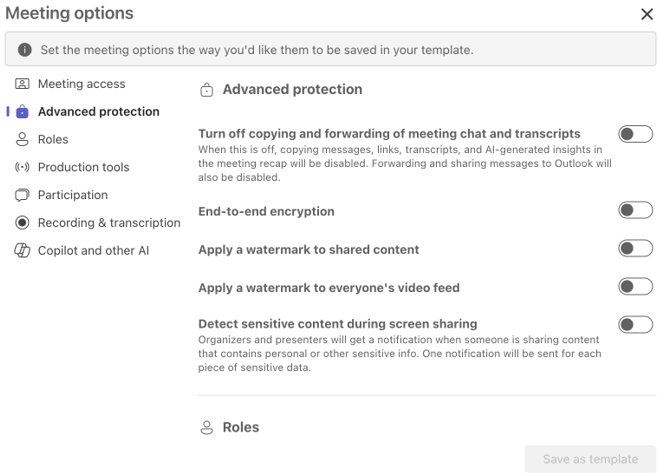
Task: Click the Copilot and other AI icon
Action: pos(22,251)
